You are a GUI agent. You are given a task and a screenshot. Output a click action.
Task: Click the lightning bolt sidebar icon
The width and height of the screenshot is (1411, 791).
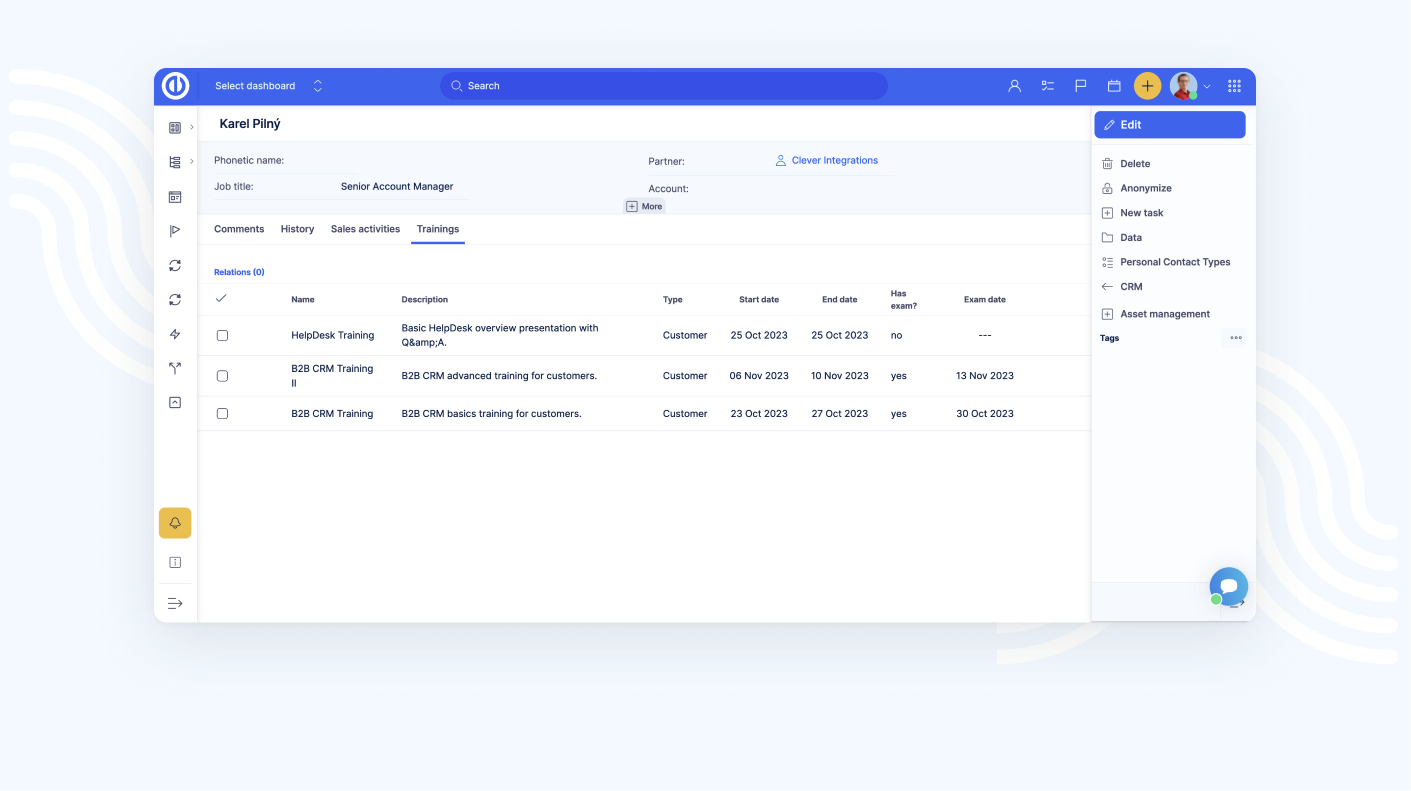[175, 334]
